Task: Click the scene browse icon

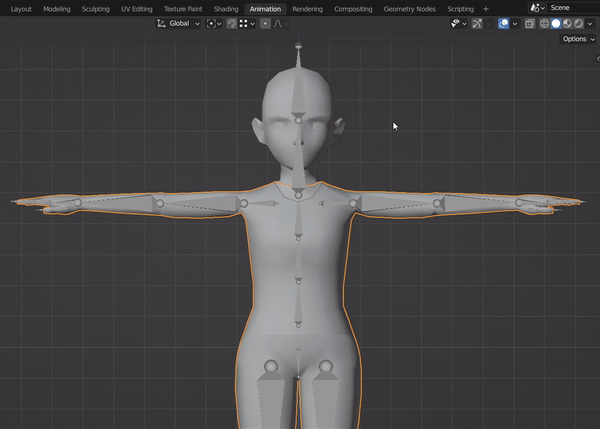Action: coord(535,8)
